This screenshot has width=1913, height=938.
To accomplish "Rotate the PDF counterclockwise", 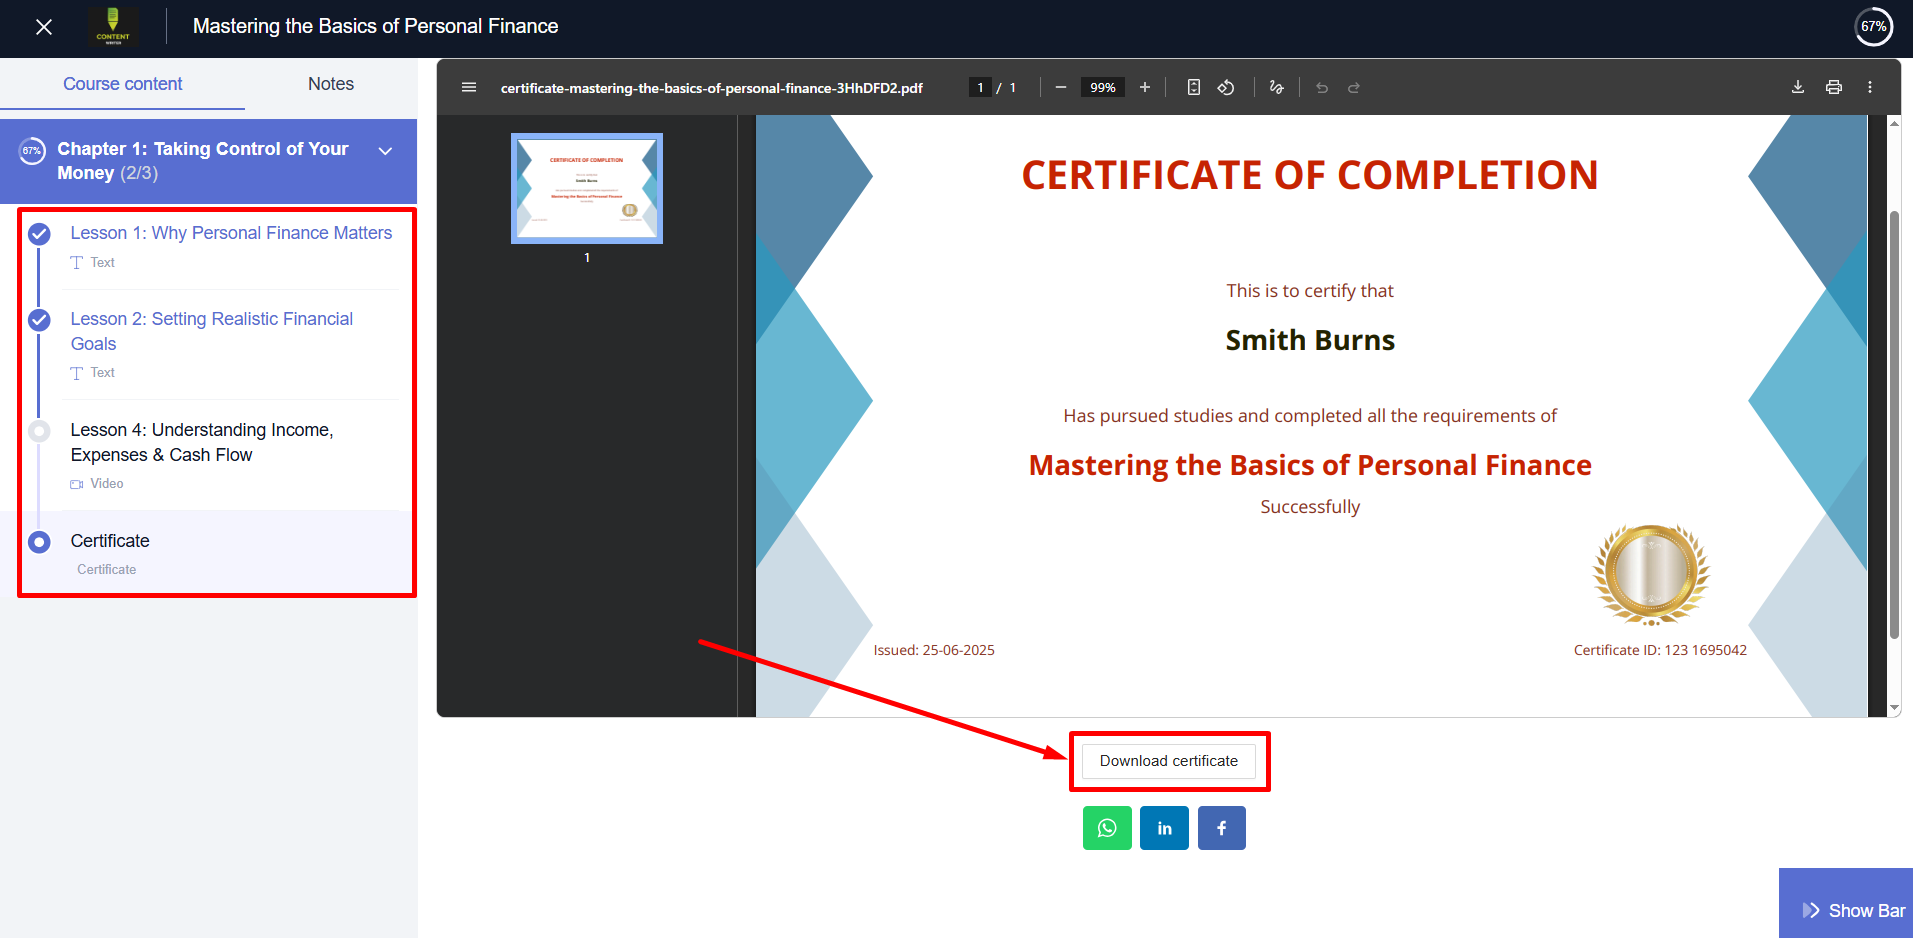I will [x=1226, y=87].
